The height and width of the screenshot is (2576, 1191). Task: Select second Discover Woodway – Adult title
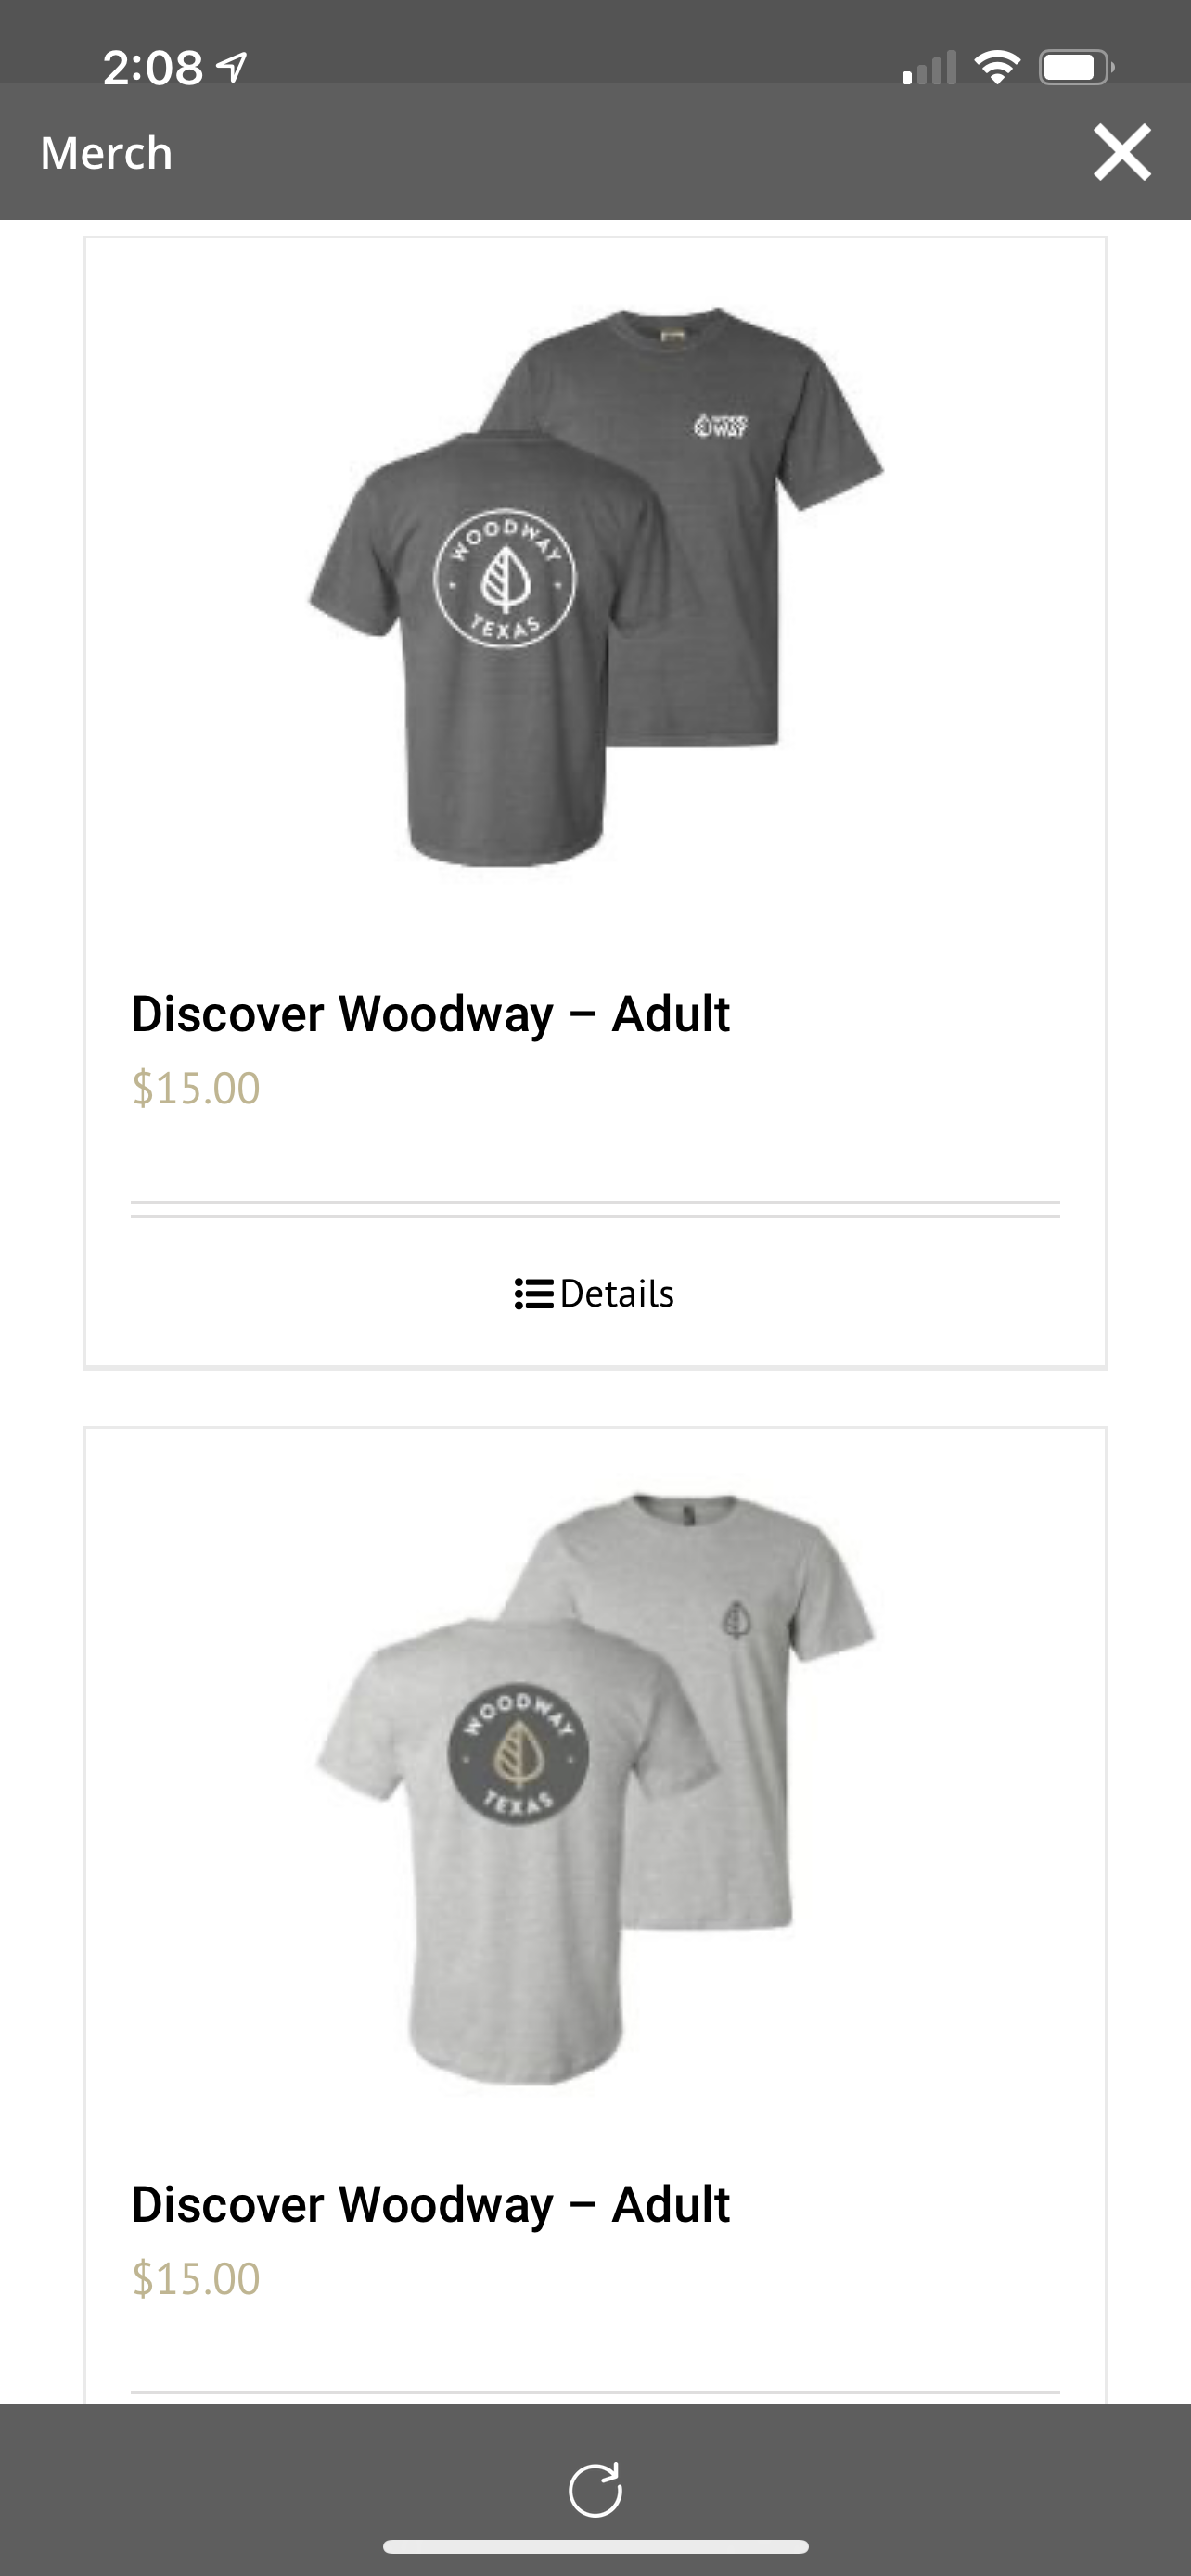pos(431,2205)
